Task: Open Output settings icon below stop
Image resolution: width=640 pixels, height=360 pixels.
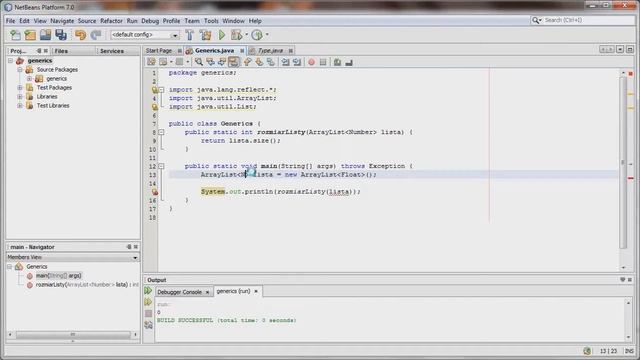Action: click(148, 325)
